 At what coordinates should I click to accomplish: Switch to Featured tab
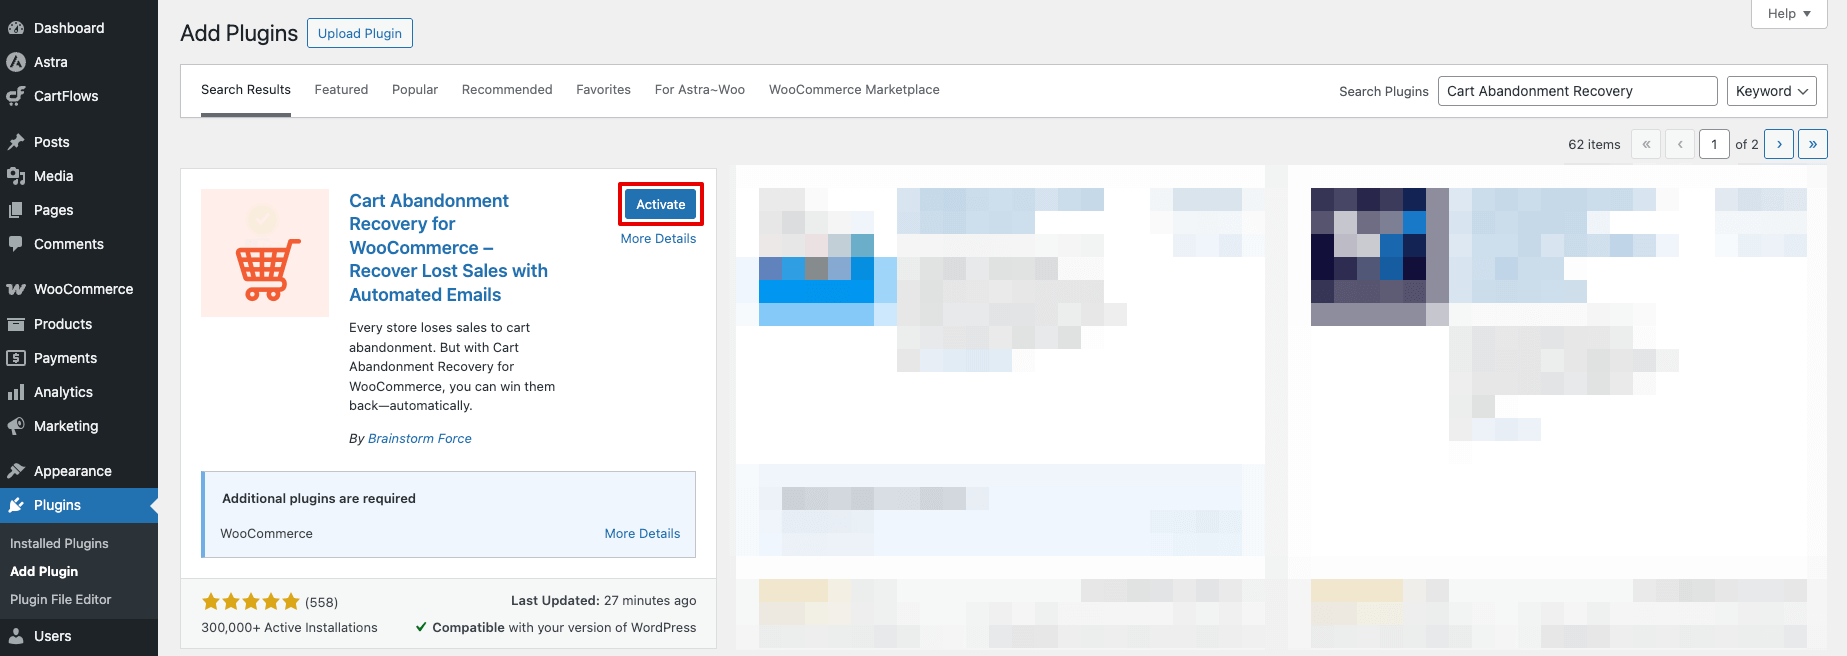pyautogui.click(x=341, y=90)
